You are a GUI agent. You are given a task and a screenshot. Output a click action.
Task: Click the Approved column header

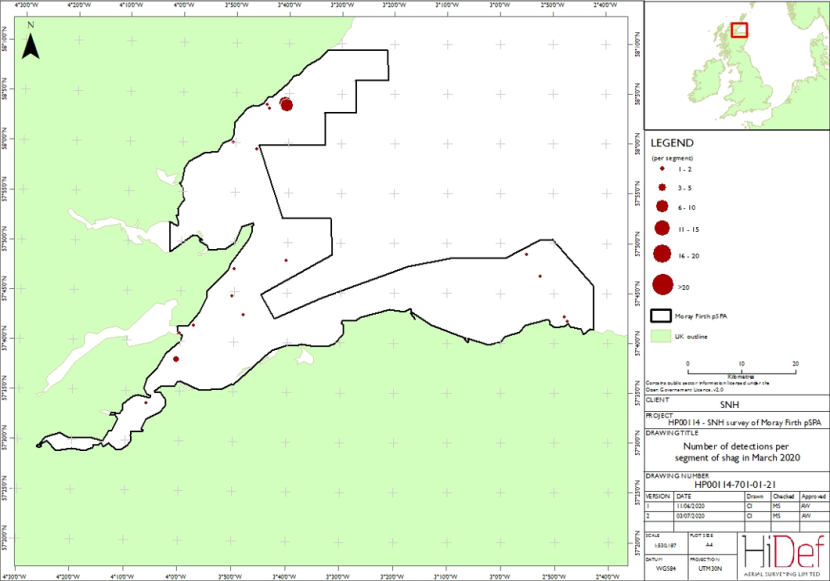coord(814,496)
